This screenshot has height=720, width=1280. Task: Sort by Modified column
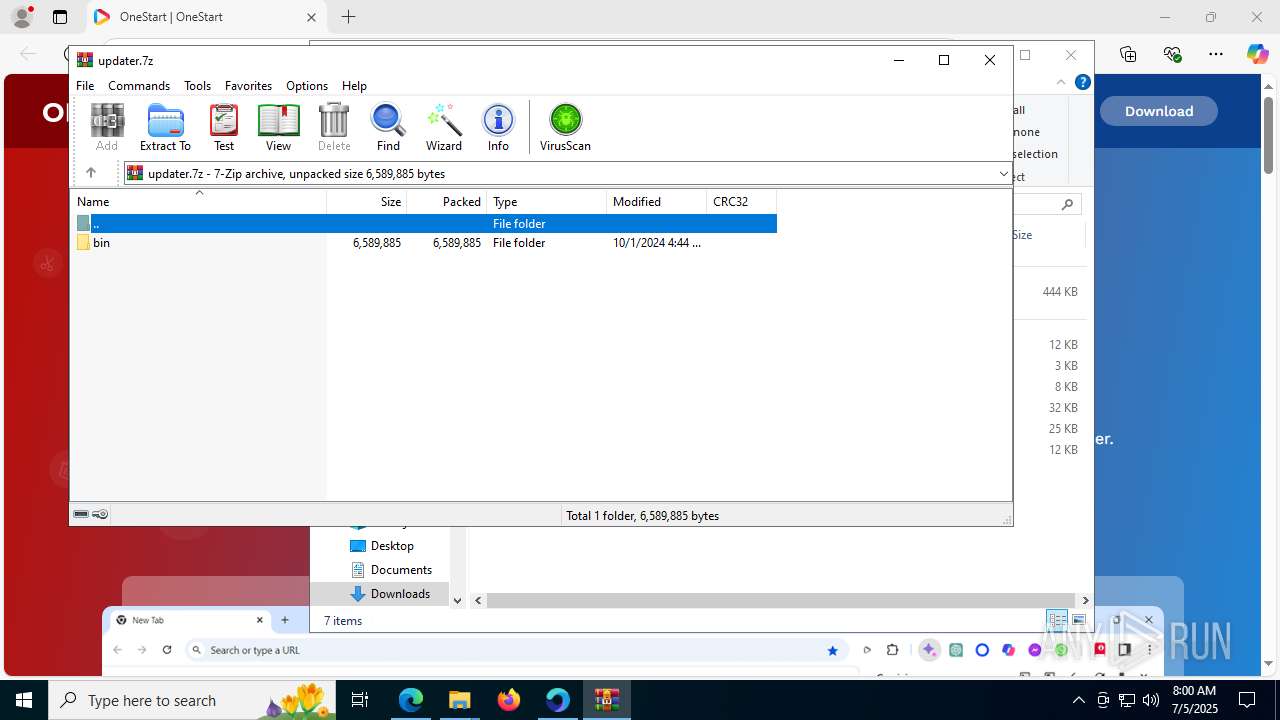tap(656, 201)
